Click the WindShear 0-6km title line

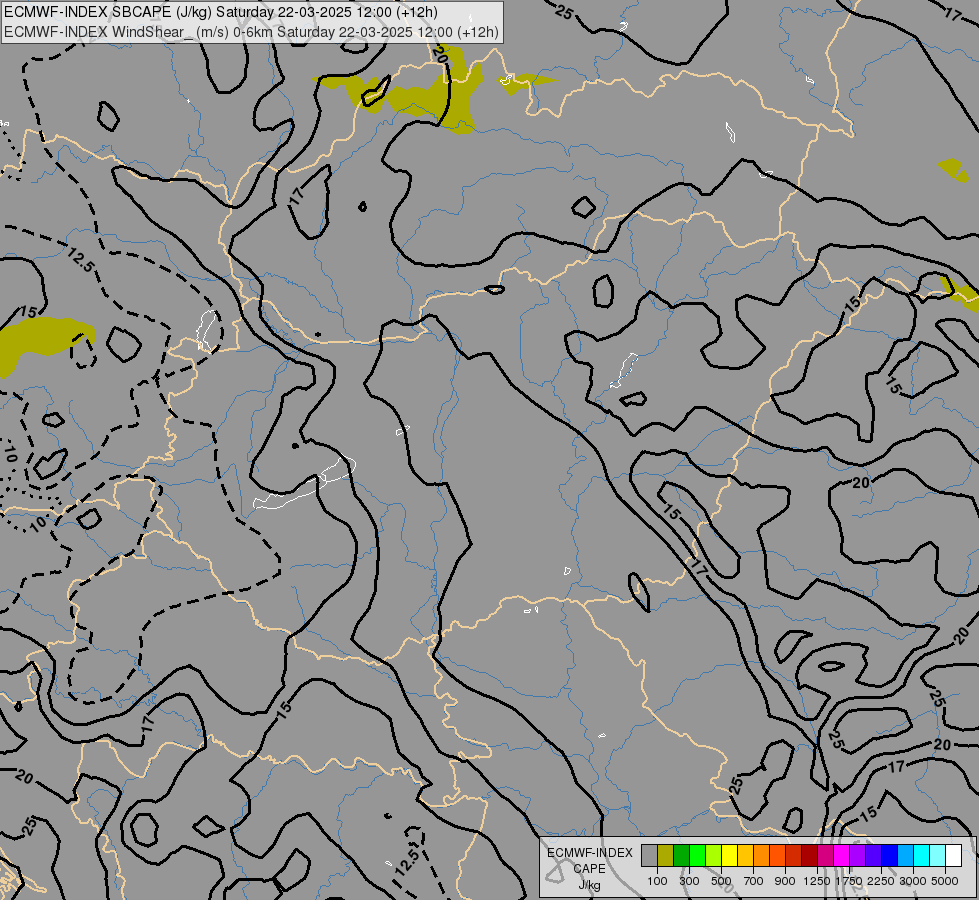(251, 32)
